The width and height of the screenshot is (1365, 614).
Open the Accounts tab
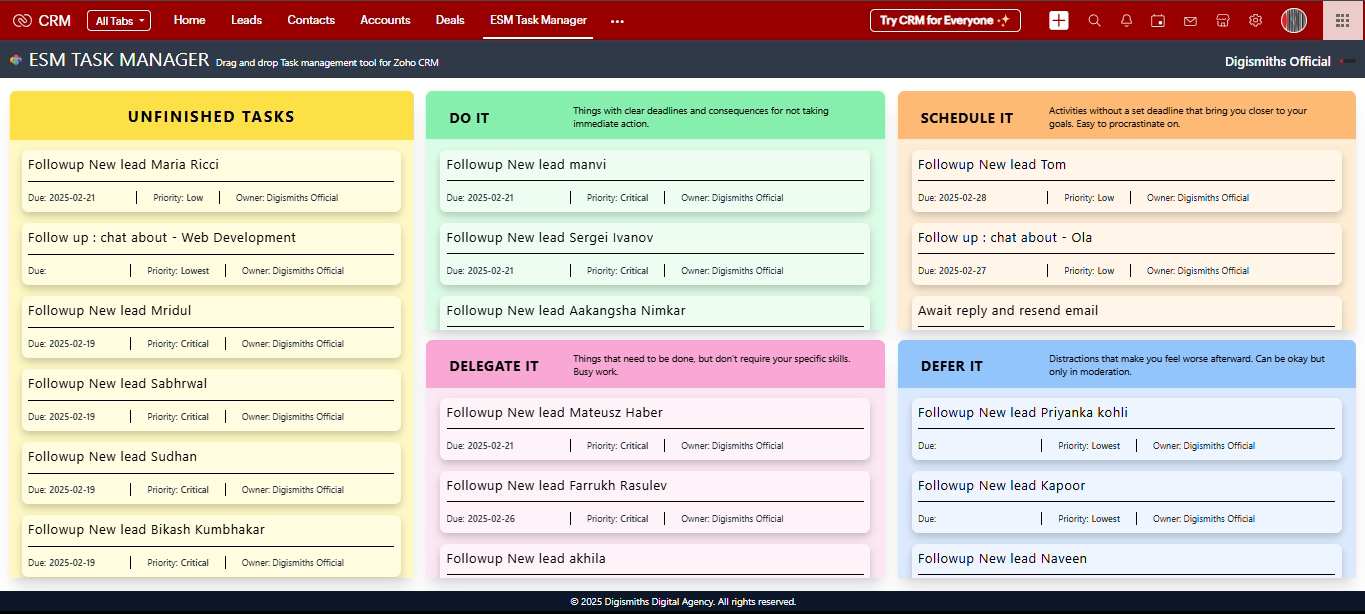(385, 20)
